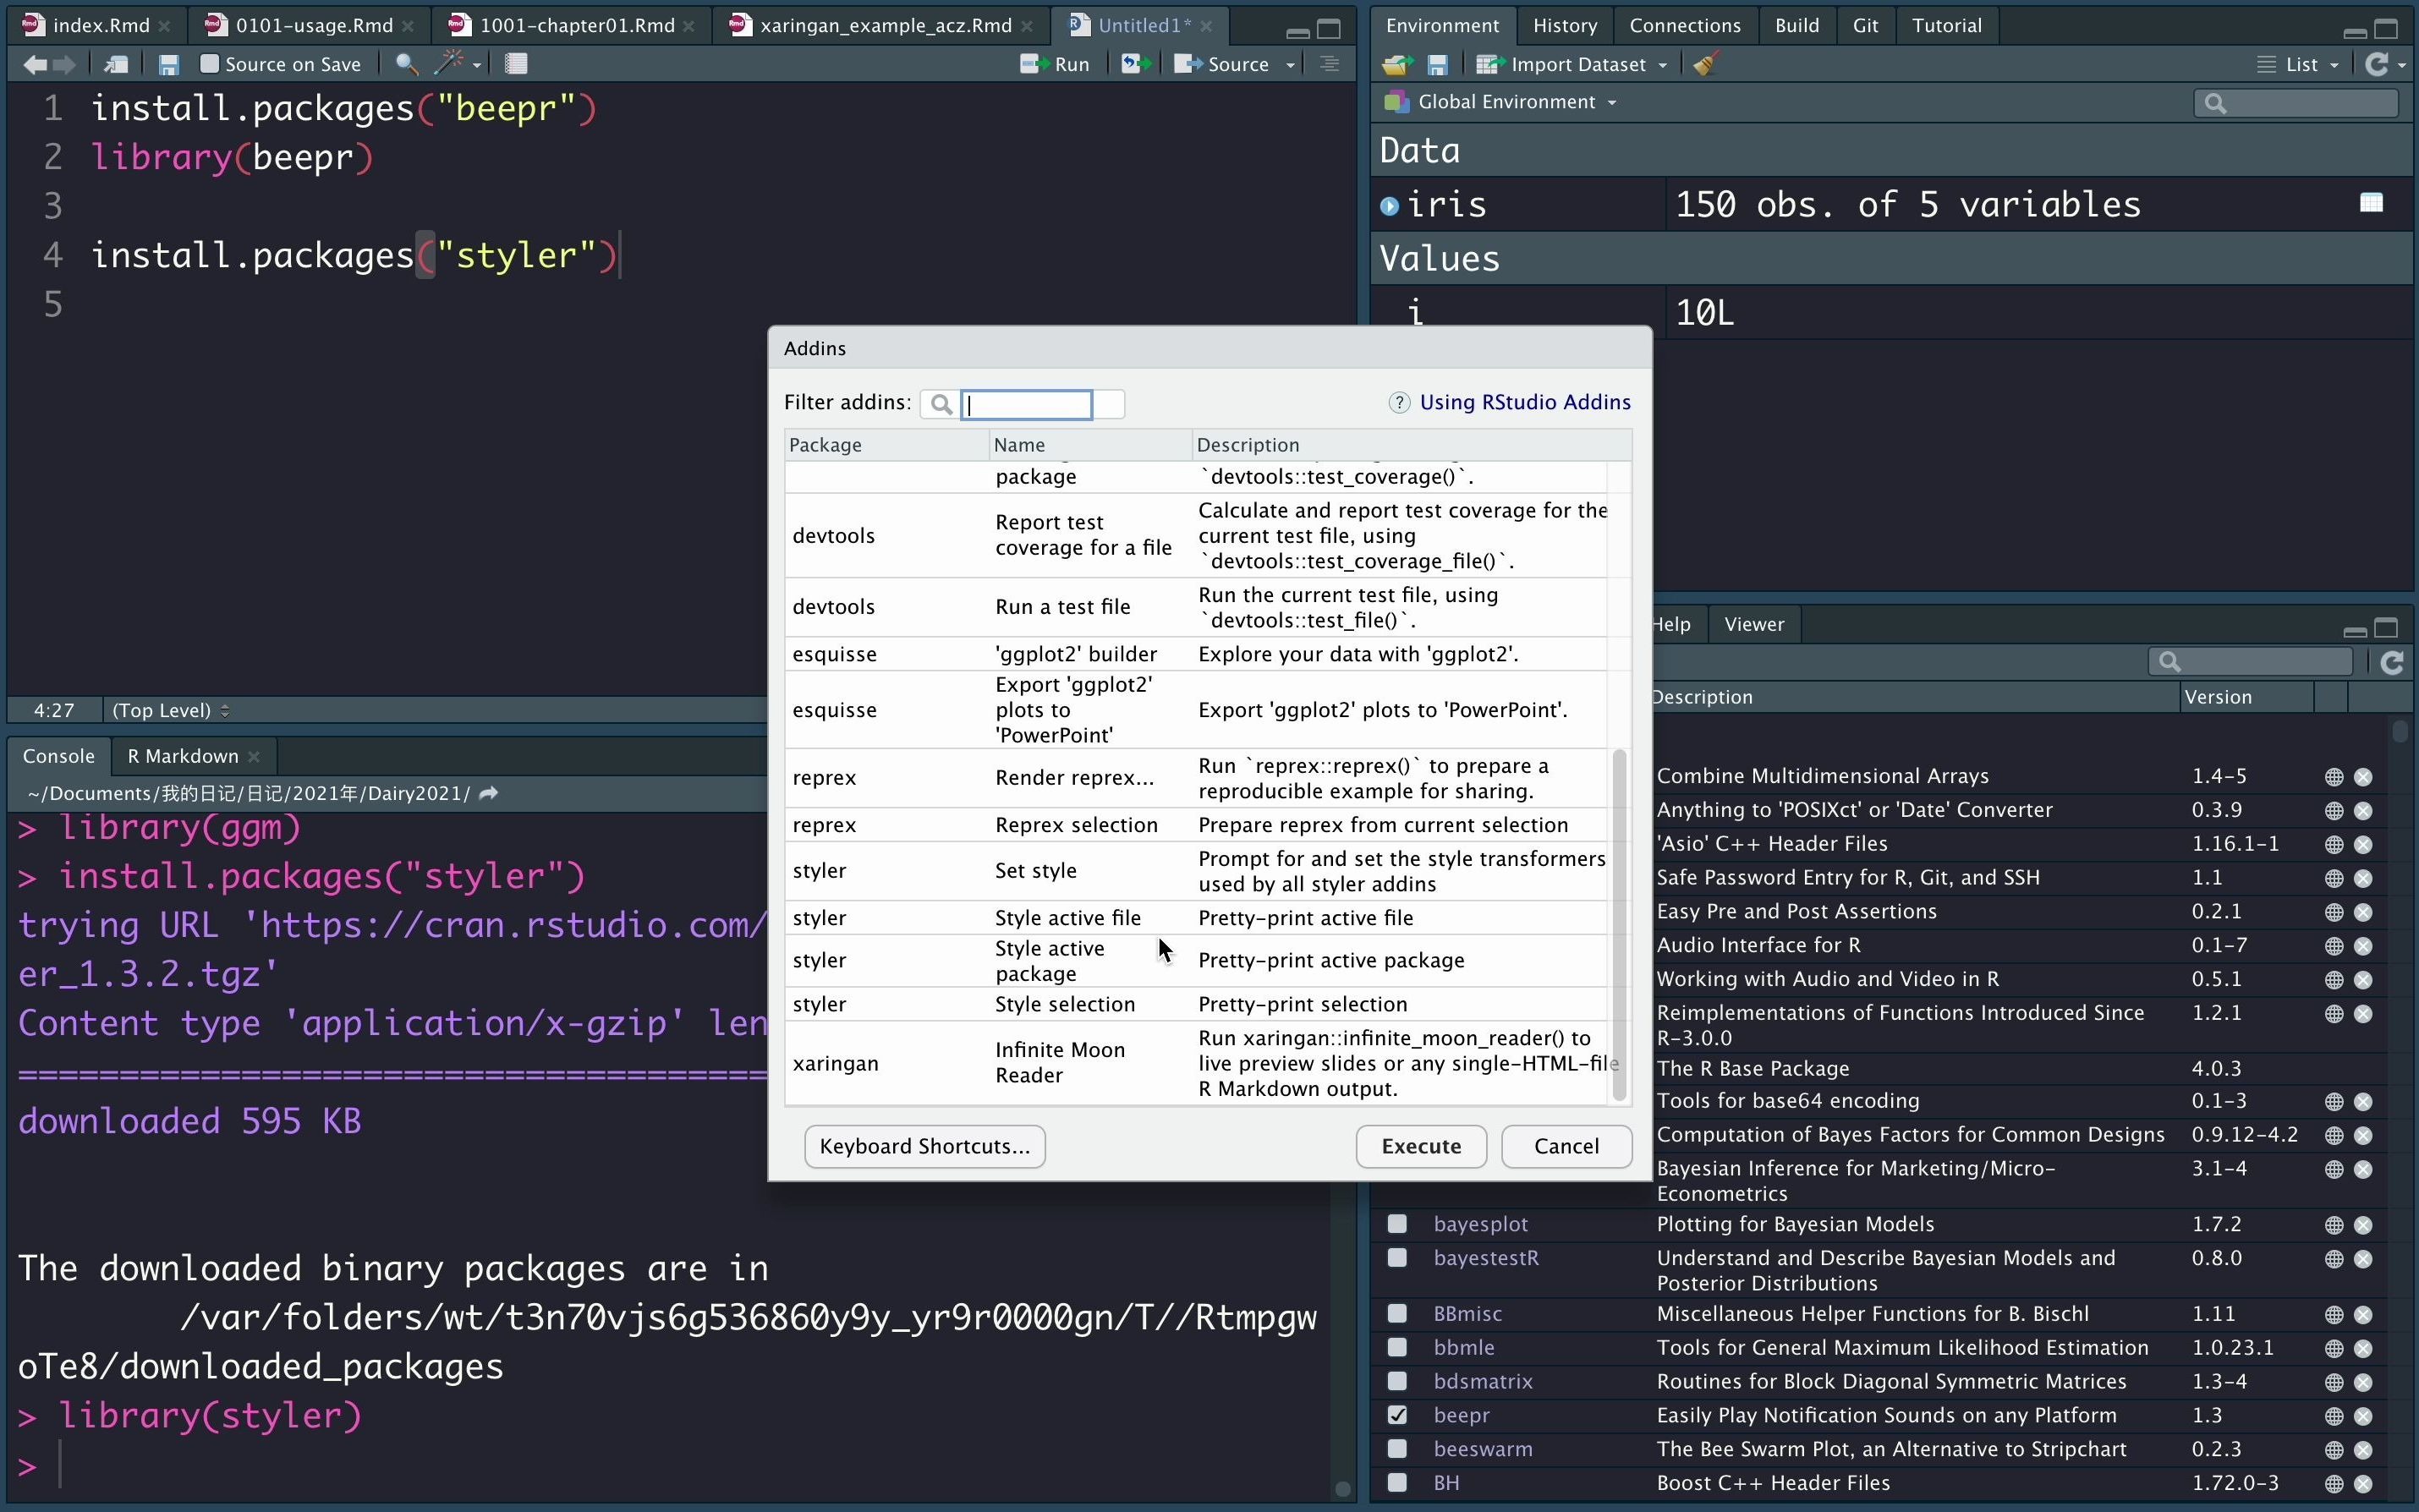Click the find/replace magnifier in editor toolbar
This screenshot has width=2419, height=1512.
tap(405, 64)
